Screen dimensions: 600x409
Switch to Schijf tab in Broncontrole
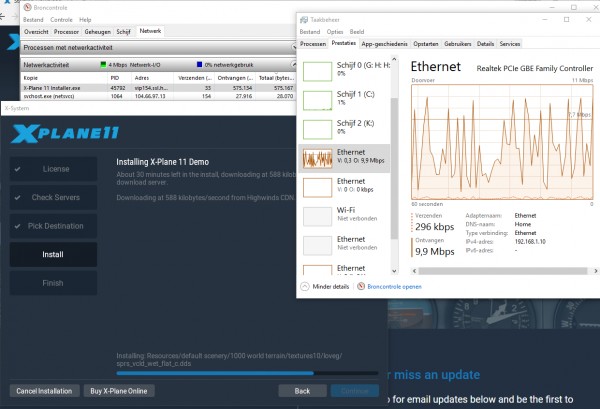(123, 32)
